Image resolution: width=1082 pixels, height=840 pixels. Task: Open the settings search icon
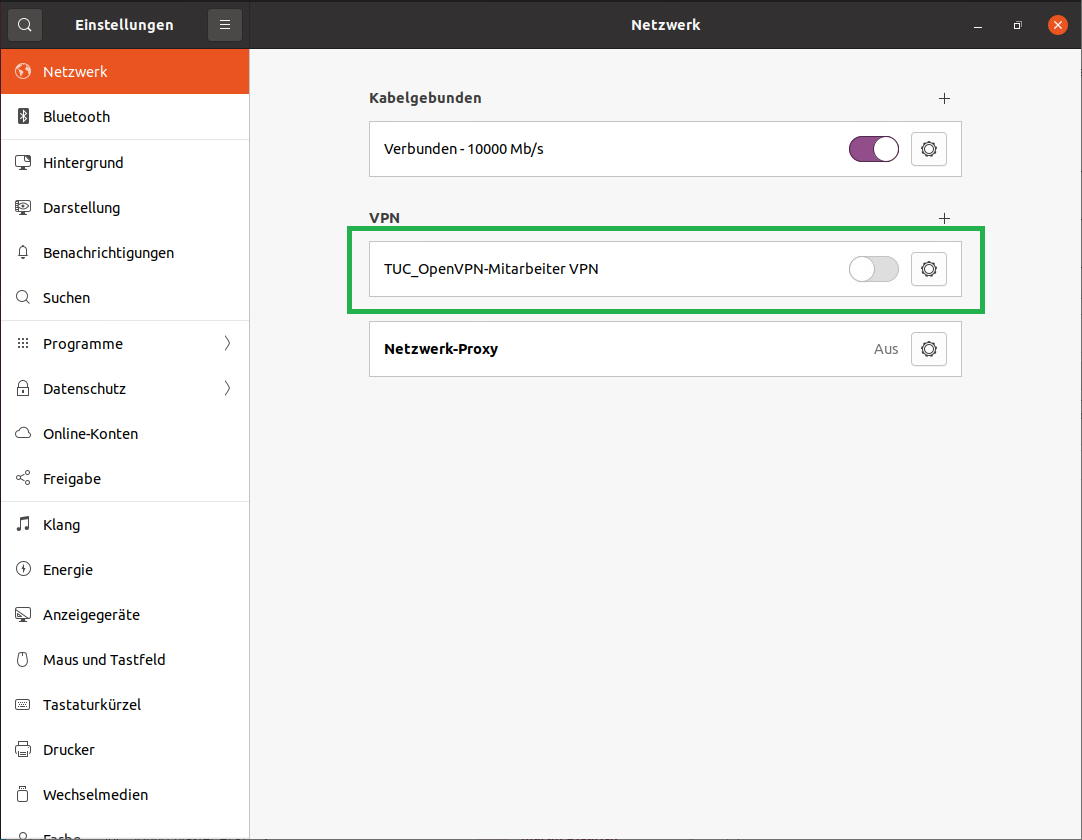pyautogui.click(x=25, y=25)
